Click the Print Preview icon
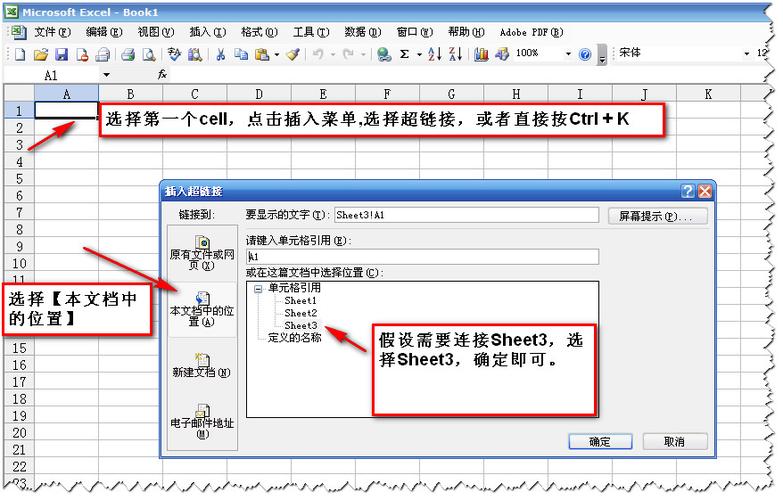 click(x=149, y=54)
